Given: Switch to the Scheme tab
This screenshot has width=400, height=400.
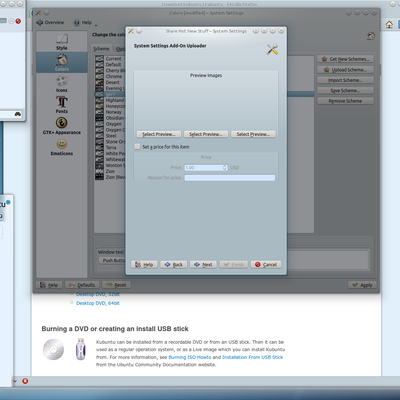Looking at the screenshot, I should click(x=101, y=49).
